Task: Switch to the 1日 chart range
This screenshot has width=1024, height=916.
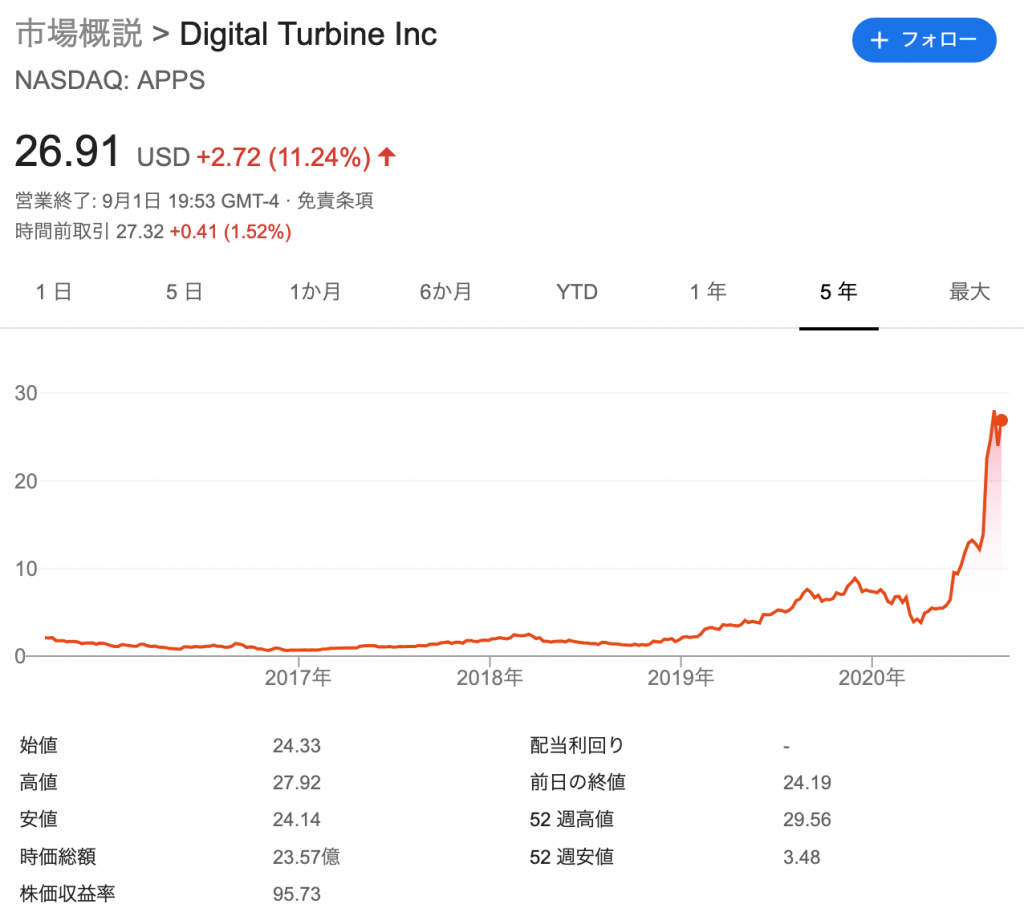Action: click(x=53, y=292)
